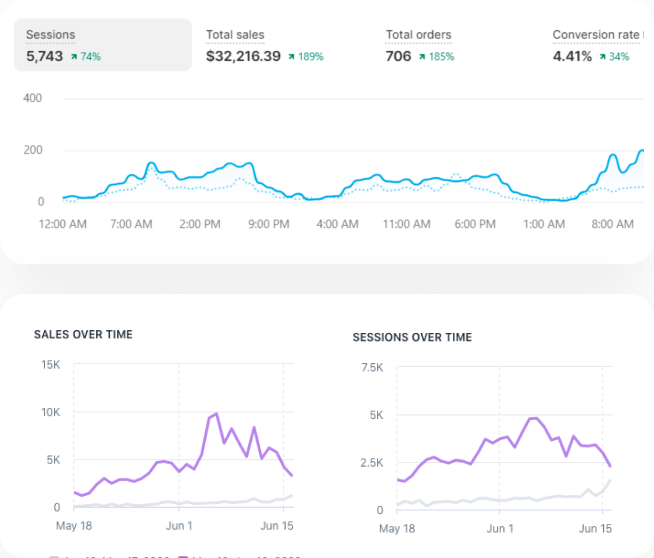654x558 pixels.
Task: Click the Sales Over Time chart title
Action: point(83,334)
